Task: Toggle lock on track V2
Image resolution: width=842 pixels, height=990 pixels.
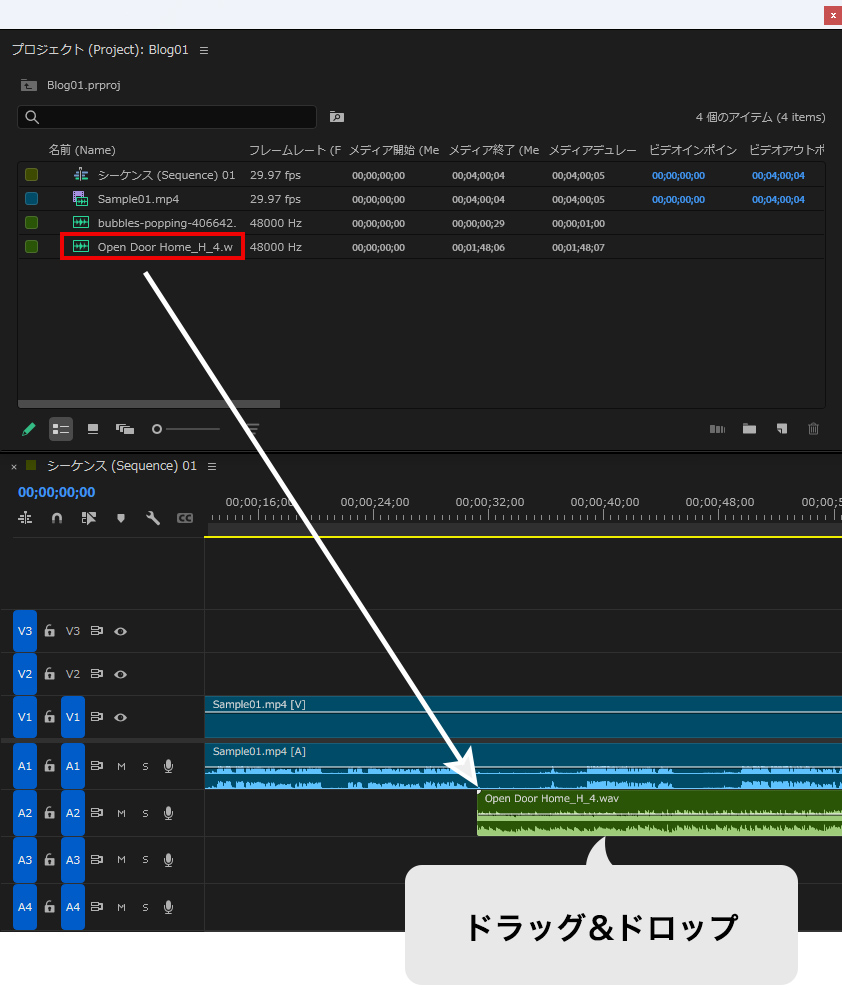Action: click(x=49, y=674)
